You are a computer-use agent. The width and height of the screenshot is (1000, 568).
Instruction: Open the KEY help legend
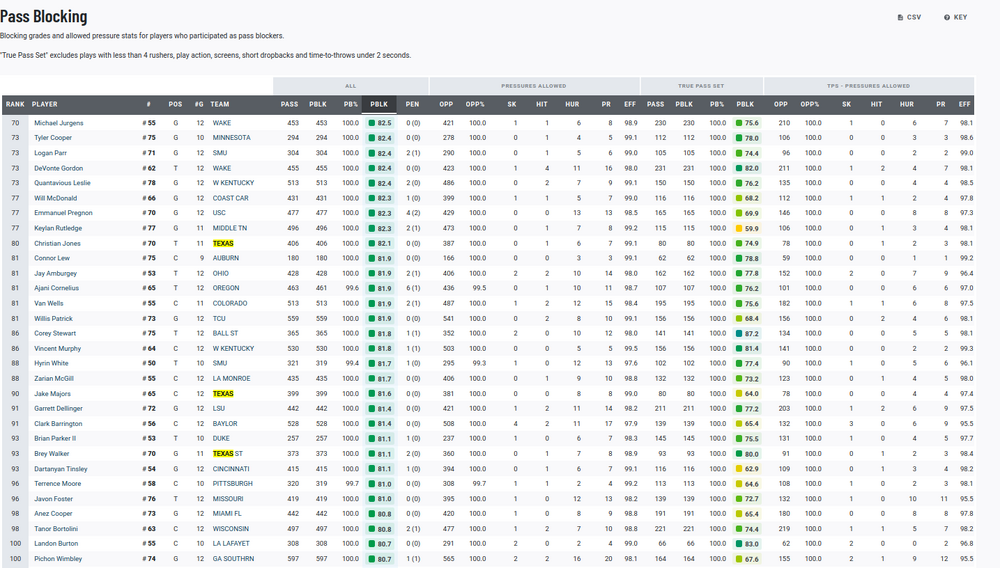pyautogui.click(x=955, y=17)
